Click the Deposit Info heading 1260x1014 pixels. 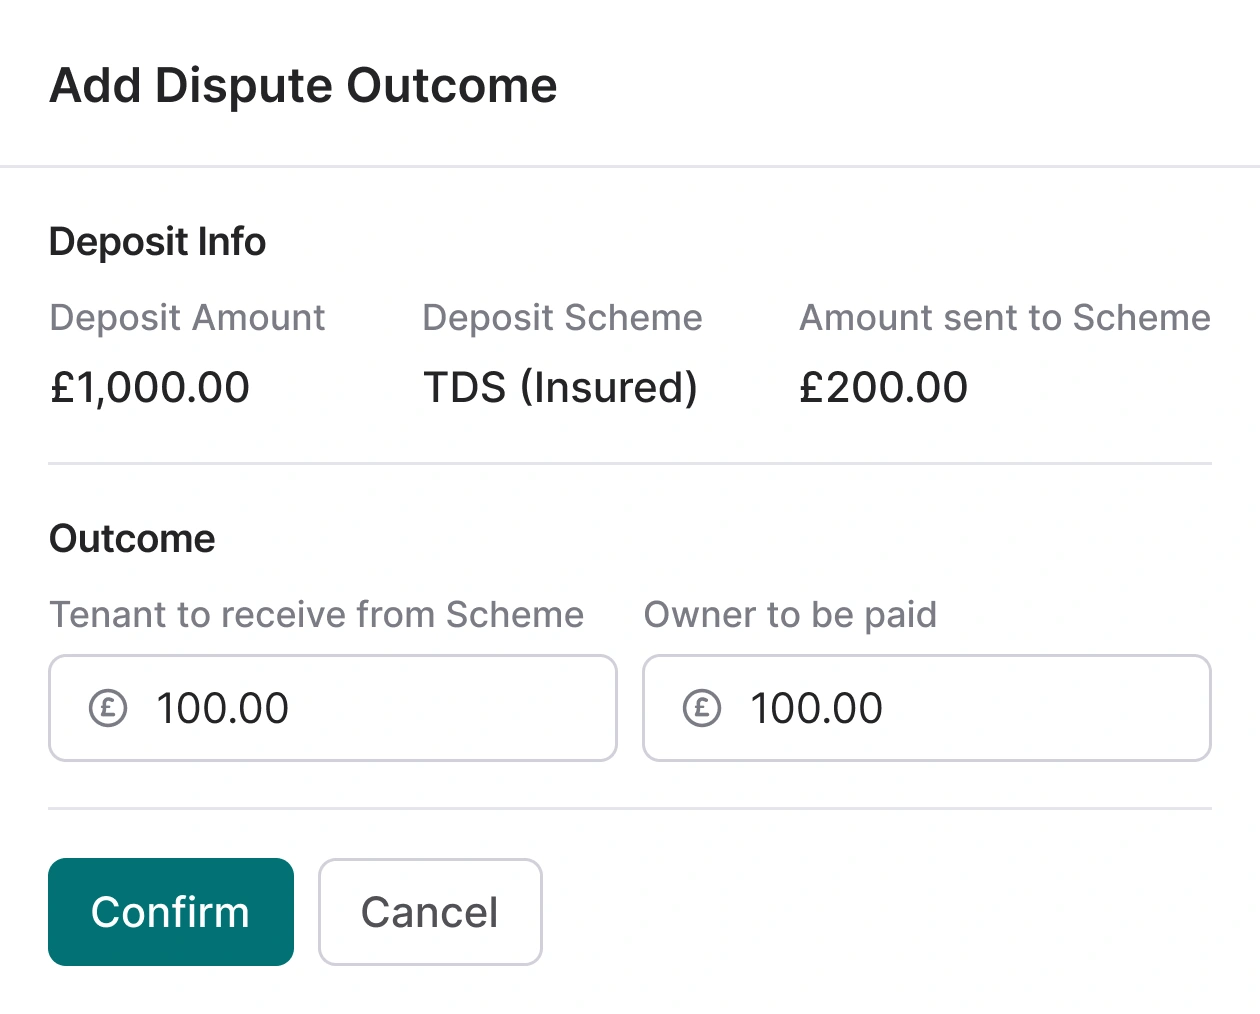click(157, 241)
